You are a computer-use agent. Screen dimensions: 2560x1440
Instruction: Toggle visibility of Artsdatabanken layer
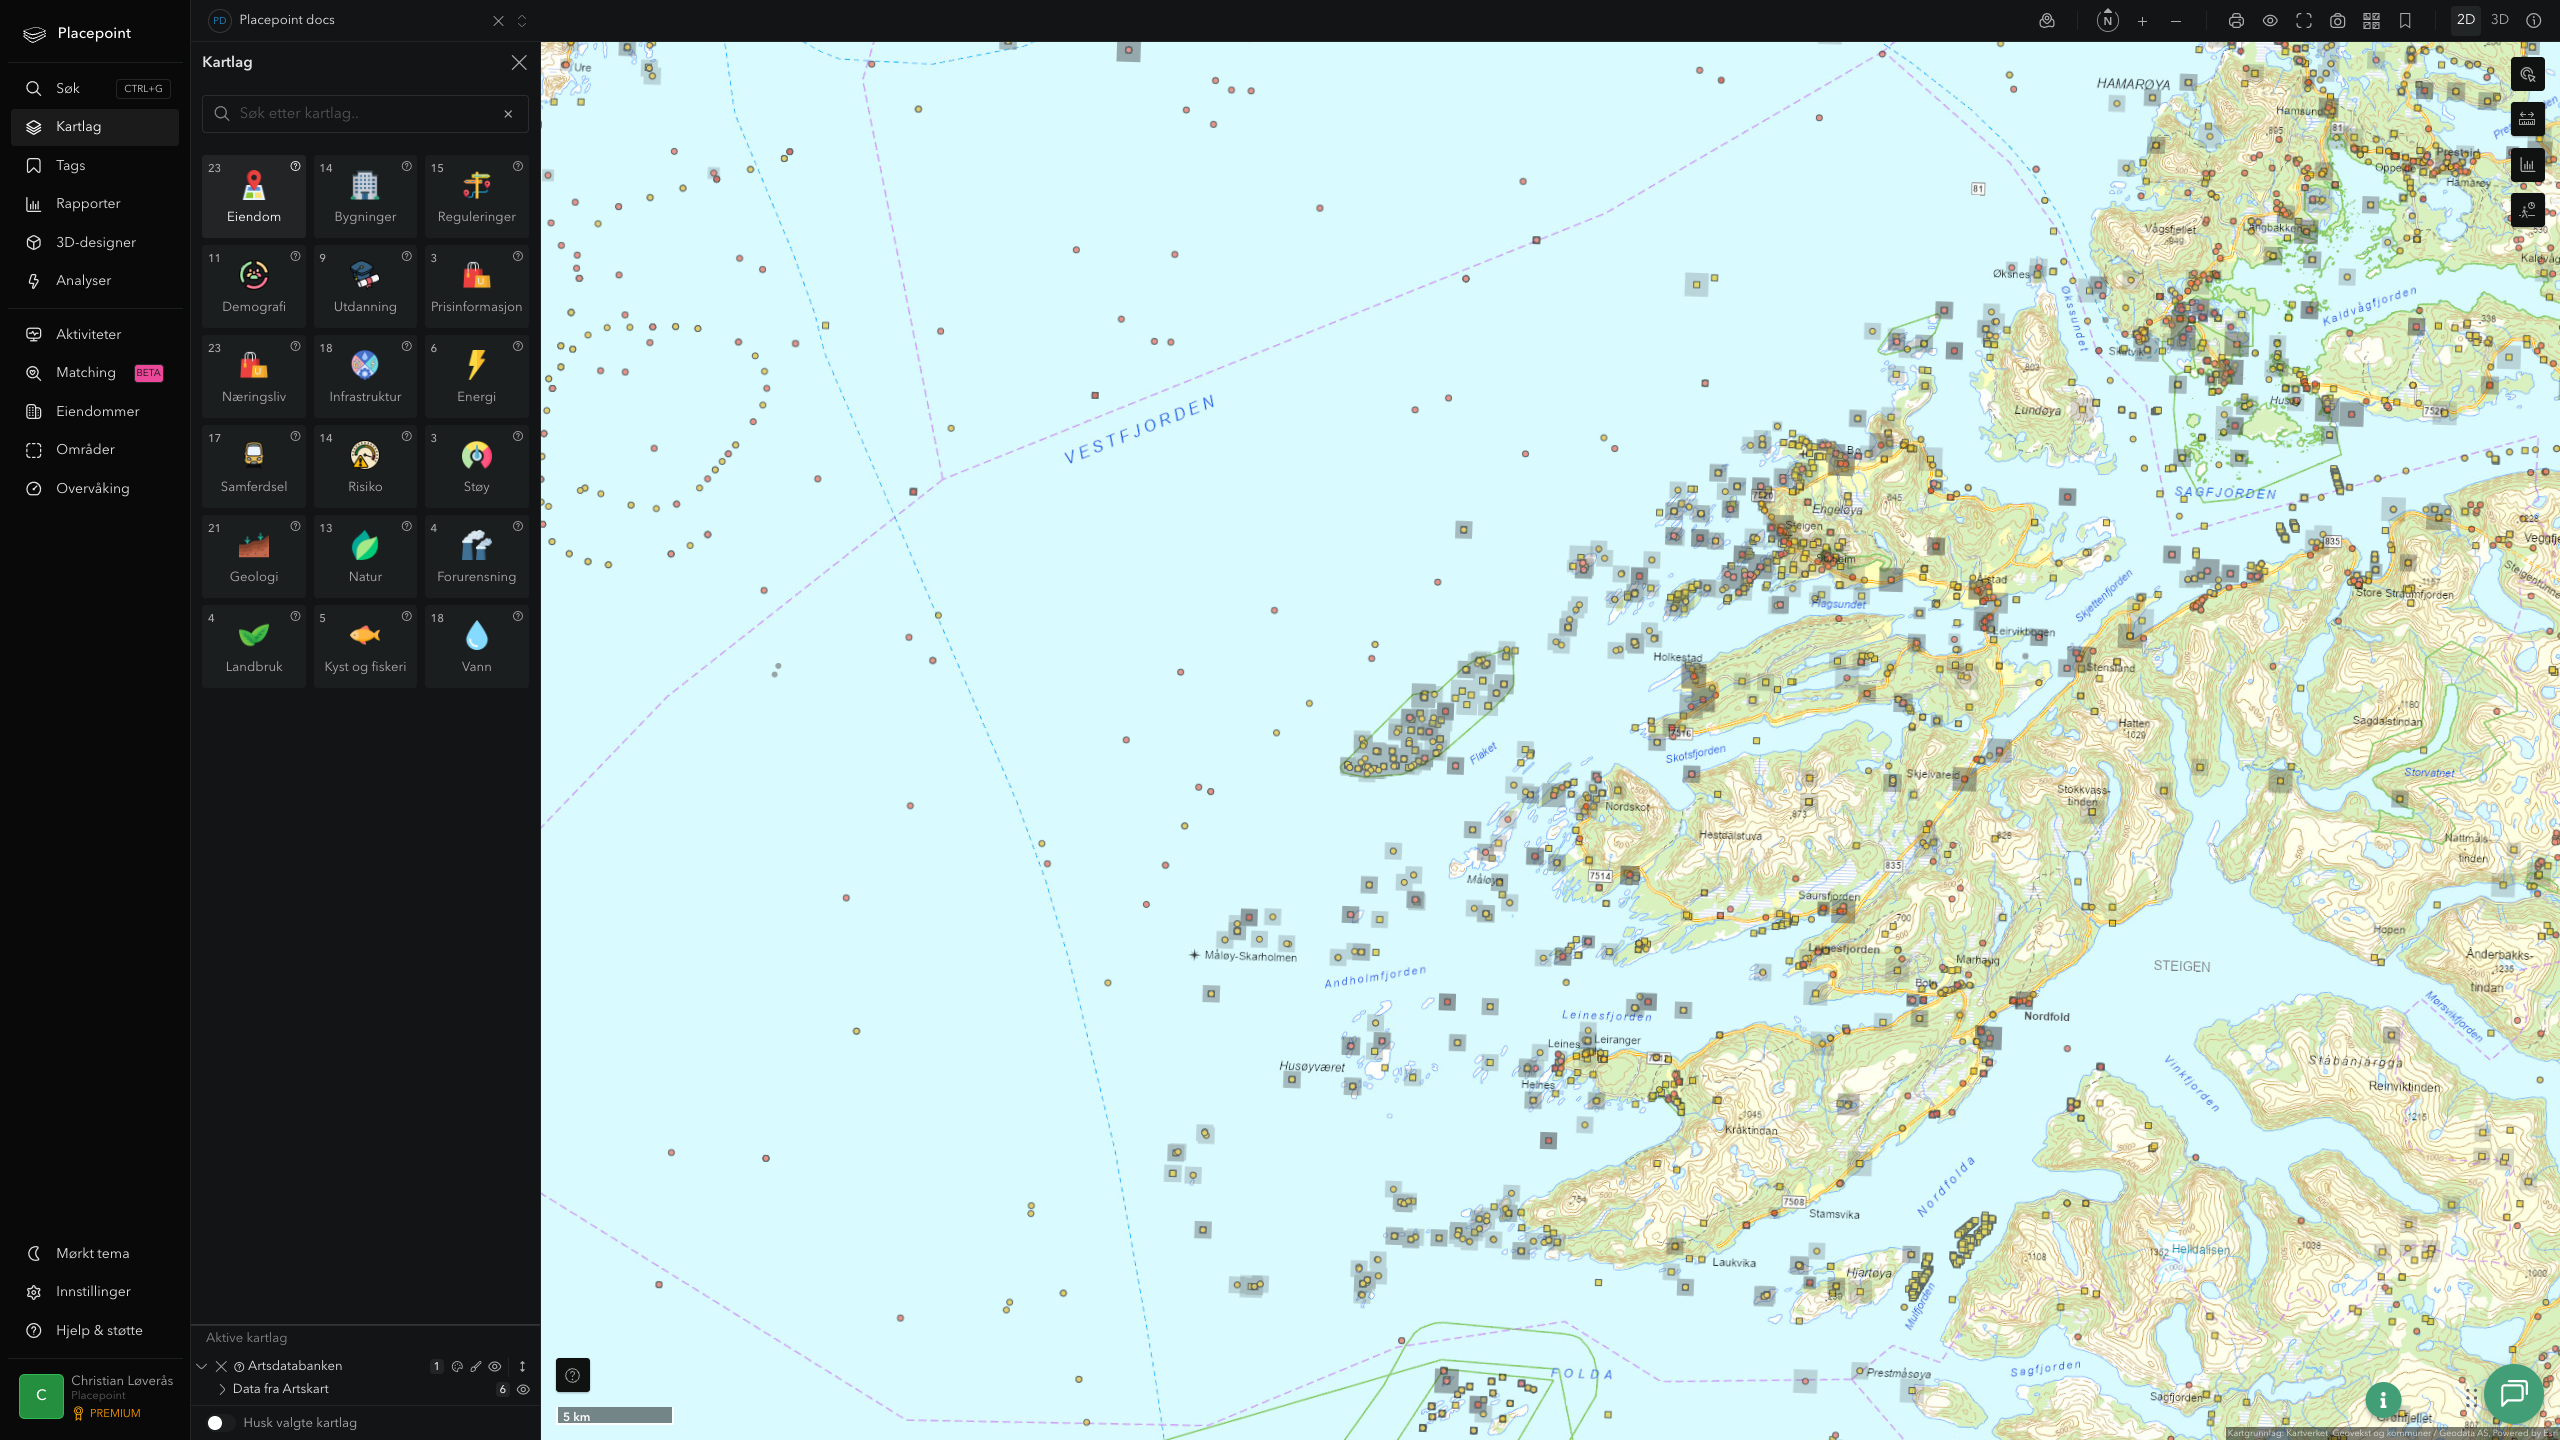(x=495, y=1366)
